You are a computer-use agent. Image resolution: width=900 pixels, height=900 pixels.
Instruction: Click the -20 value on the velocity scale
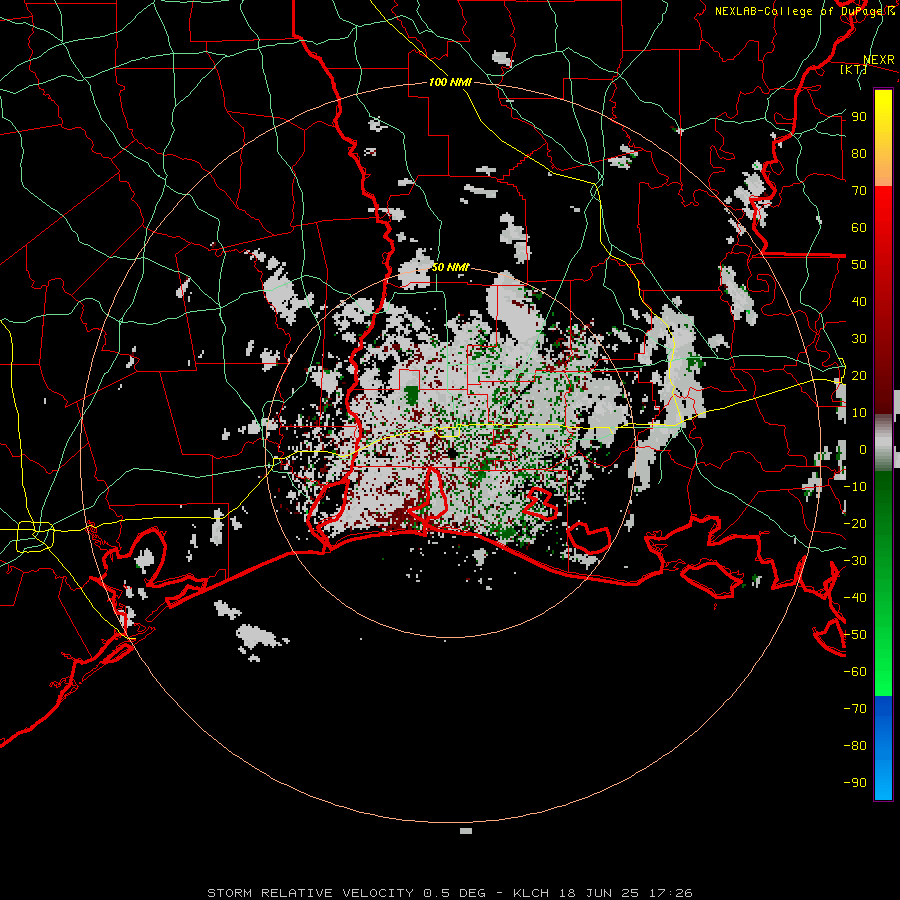(x=855, y=524)
